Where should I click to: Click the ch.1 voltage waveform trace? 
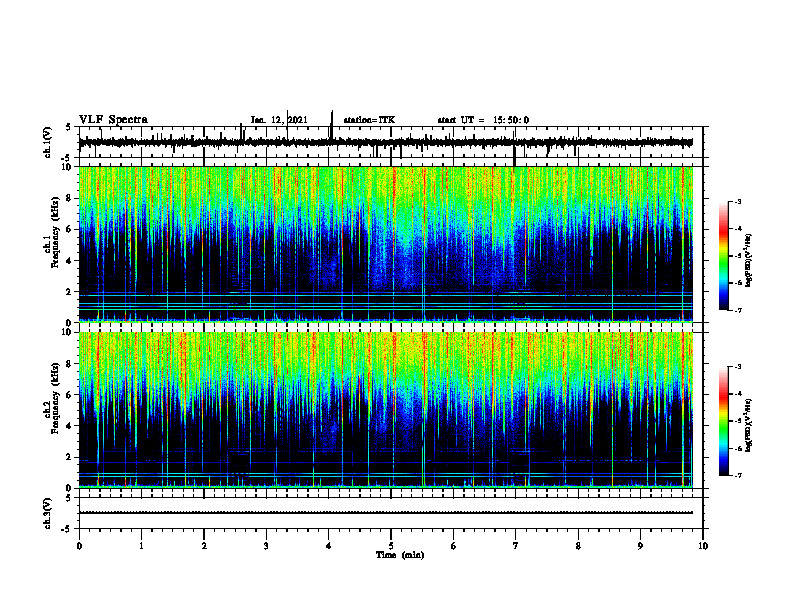coord(385,142)
